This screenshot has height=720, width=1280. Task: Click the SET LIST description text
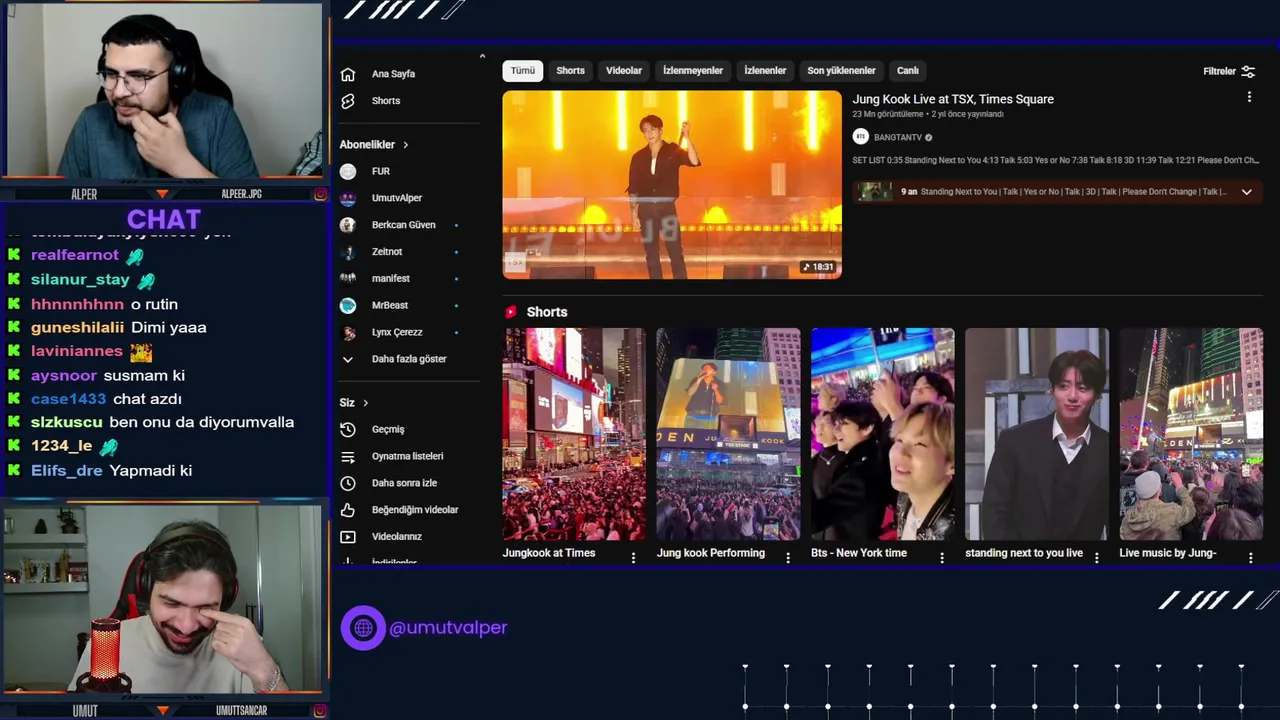click(1055, 160)
